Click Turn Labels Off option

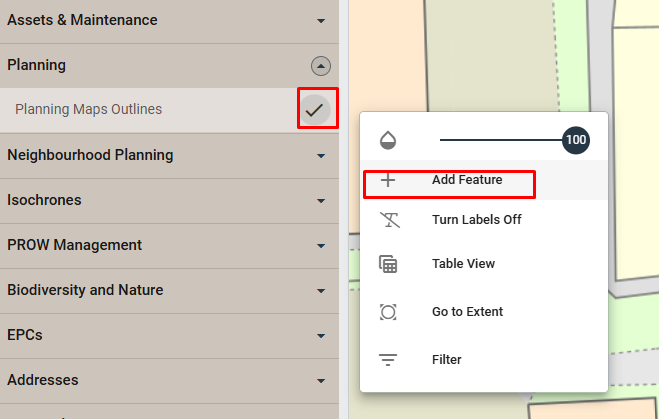click(x=476, y=220)
